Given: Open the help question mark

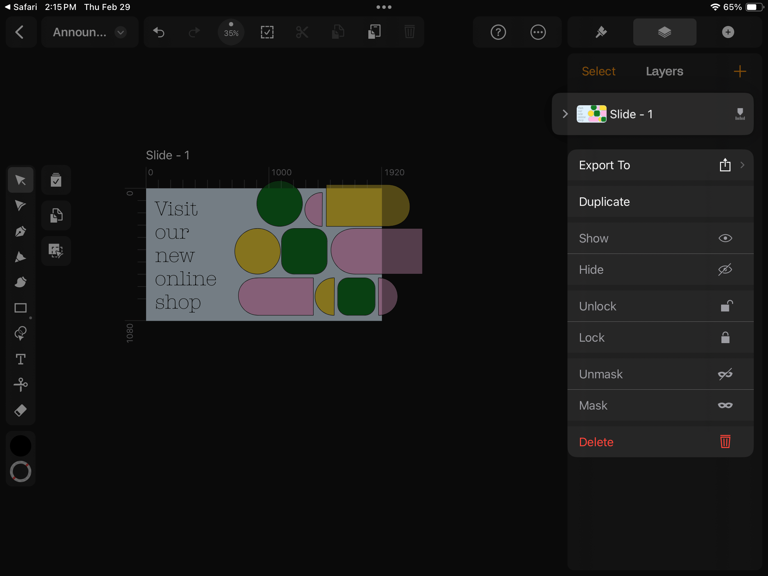Looking at the screenshot, I should (498, 32).
